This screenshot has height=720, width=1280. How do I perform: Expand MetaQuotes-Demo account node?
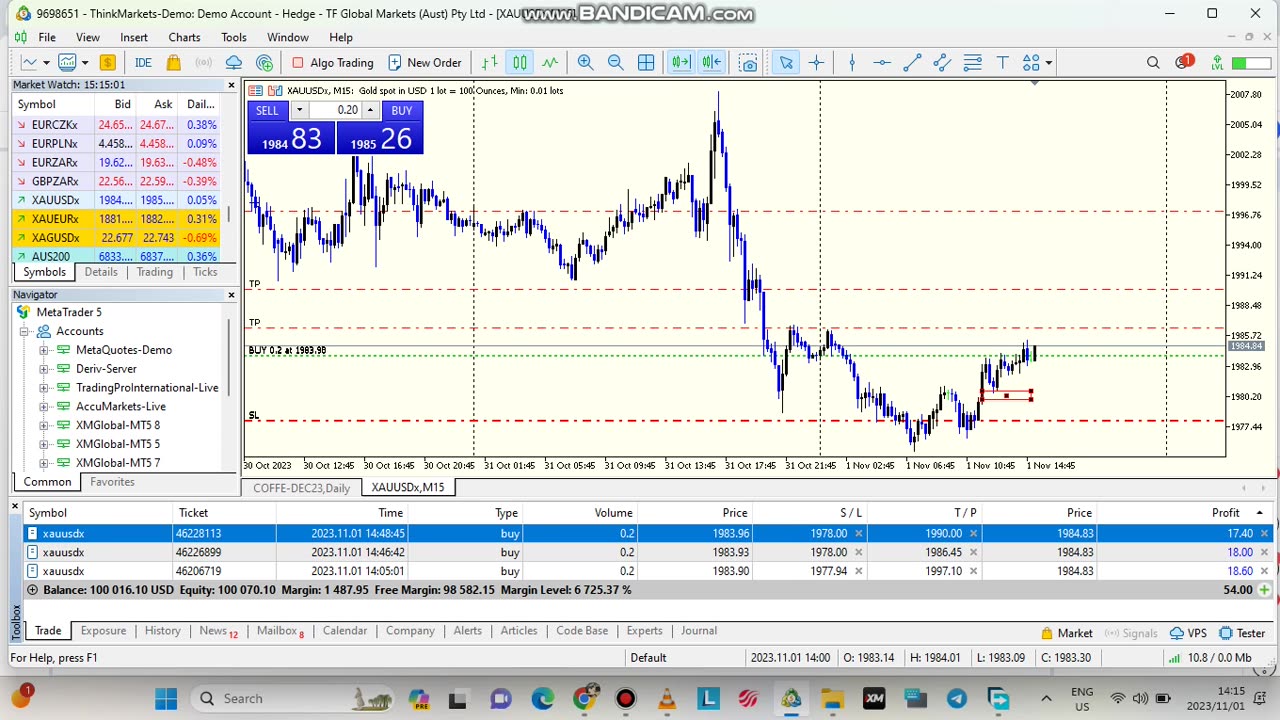(43, 350)
